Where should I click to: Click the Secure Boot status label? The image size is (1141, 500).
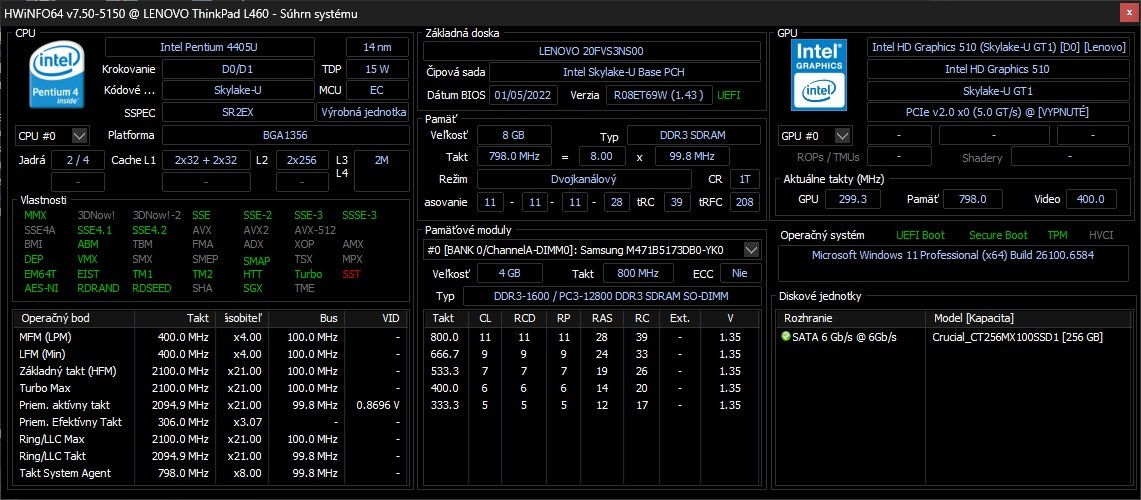click(997, 235)
